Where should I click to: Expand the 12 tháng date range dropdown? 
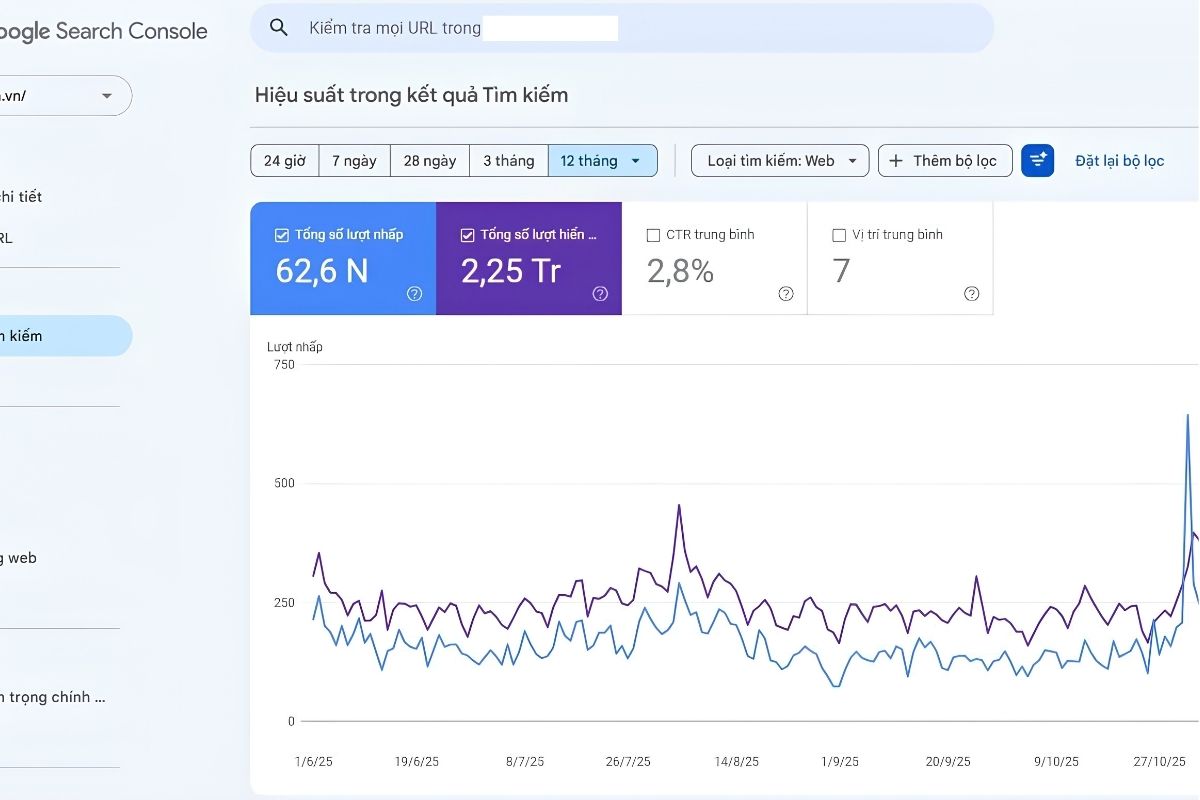[603, 160]
